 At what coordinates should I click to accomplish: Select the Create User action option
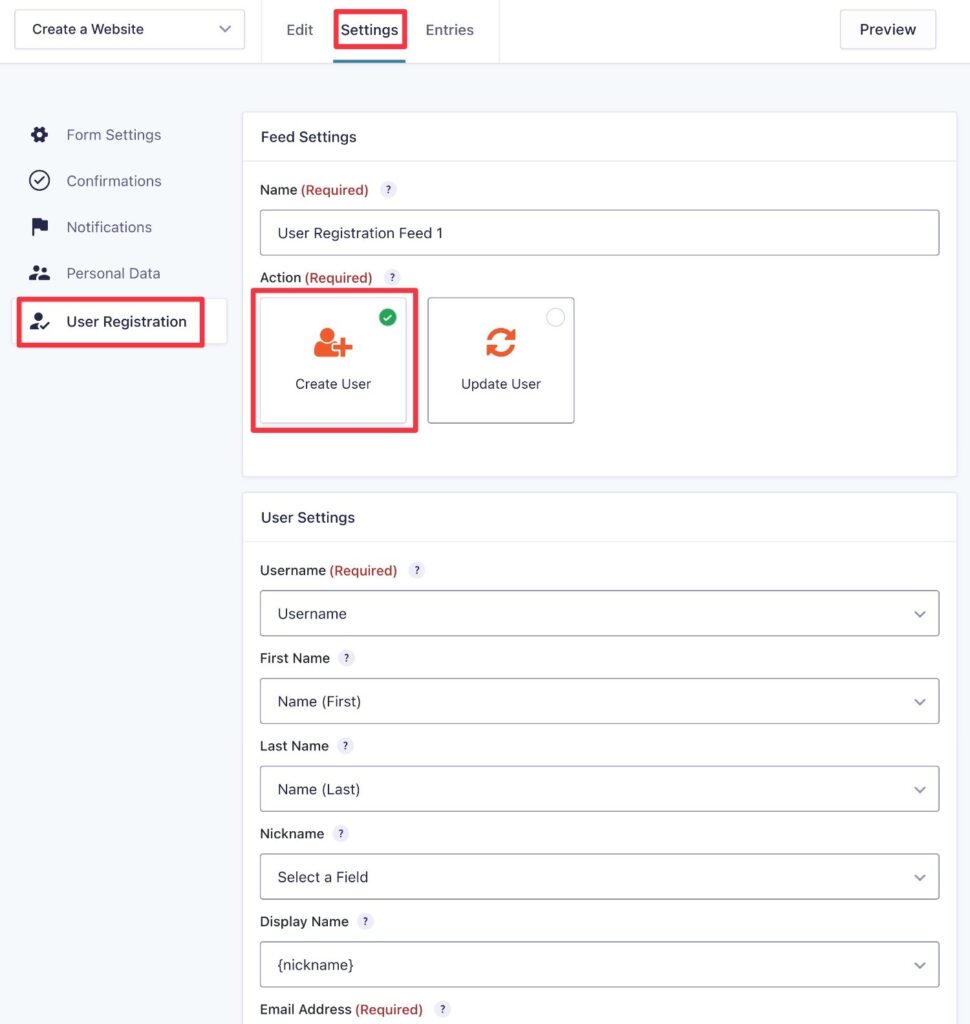[333, 360]
